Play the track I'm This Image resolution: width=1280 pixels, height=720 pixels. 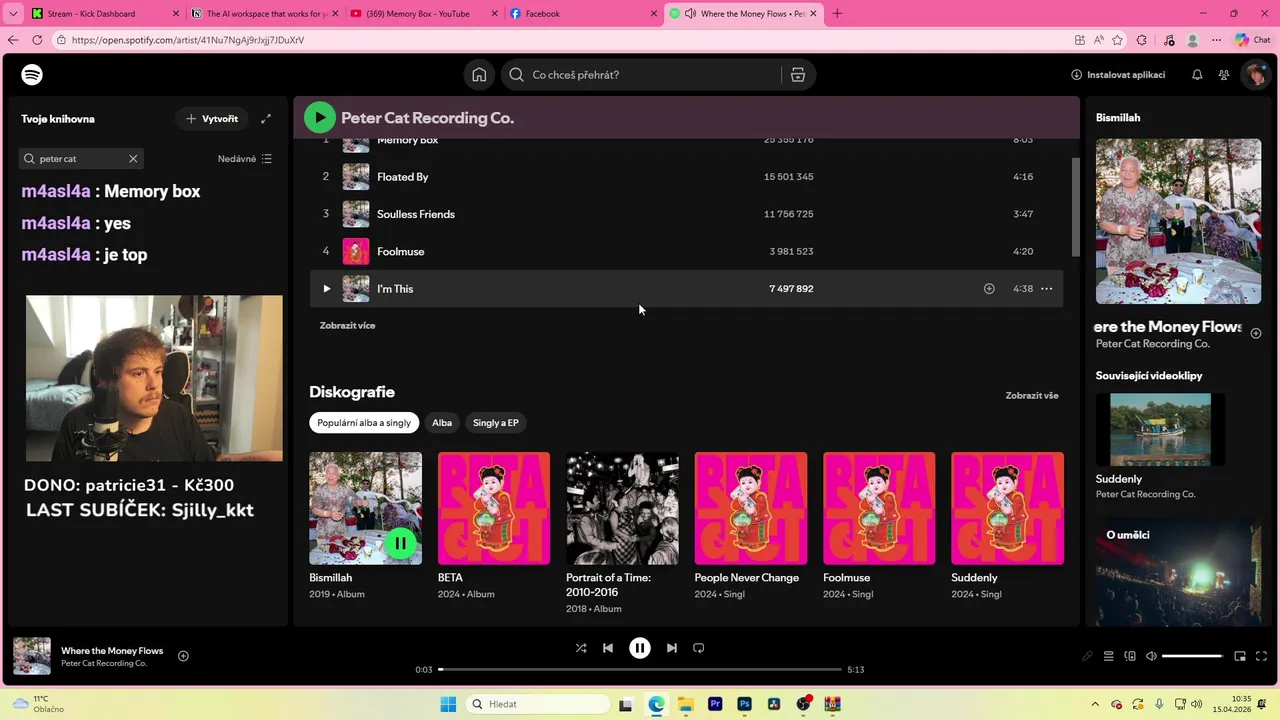pos(326,289)
